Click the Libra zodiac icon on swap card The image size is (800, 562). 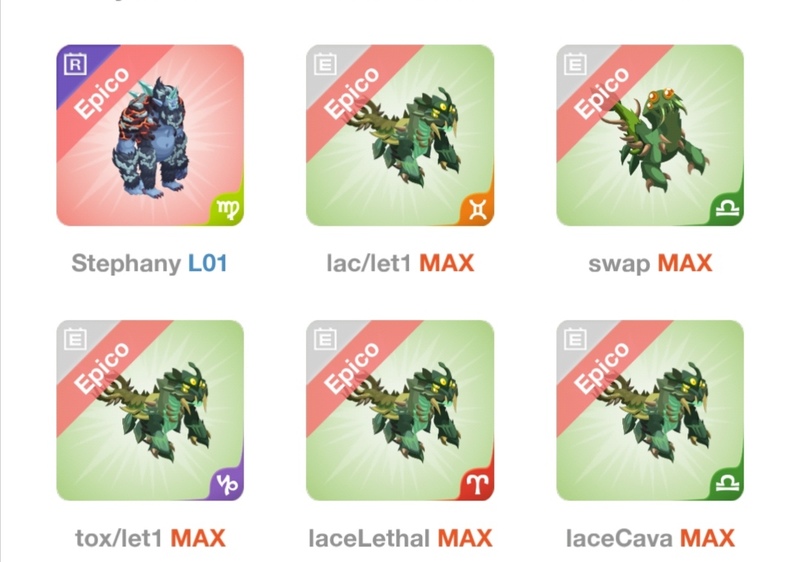pos(728,209)
